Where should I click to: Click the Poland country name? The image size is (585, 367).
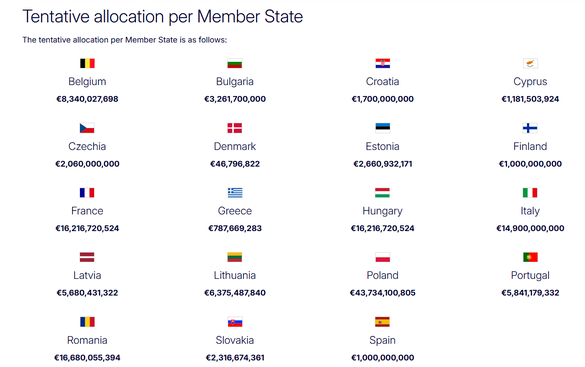382,275
